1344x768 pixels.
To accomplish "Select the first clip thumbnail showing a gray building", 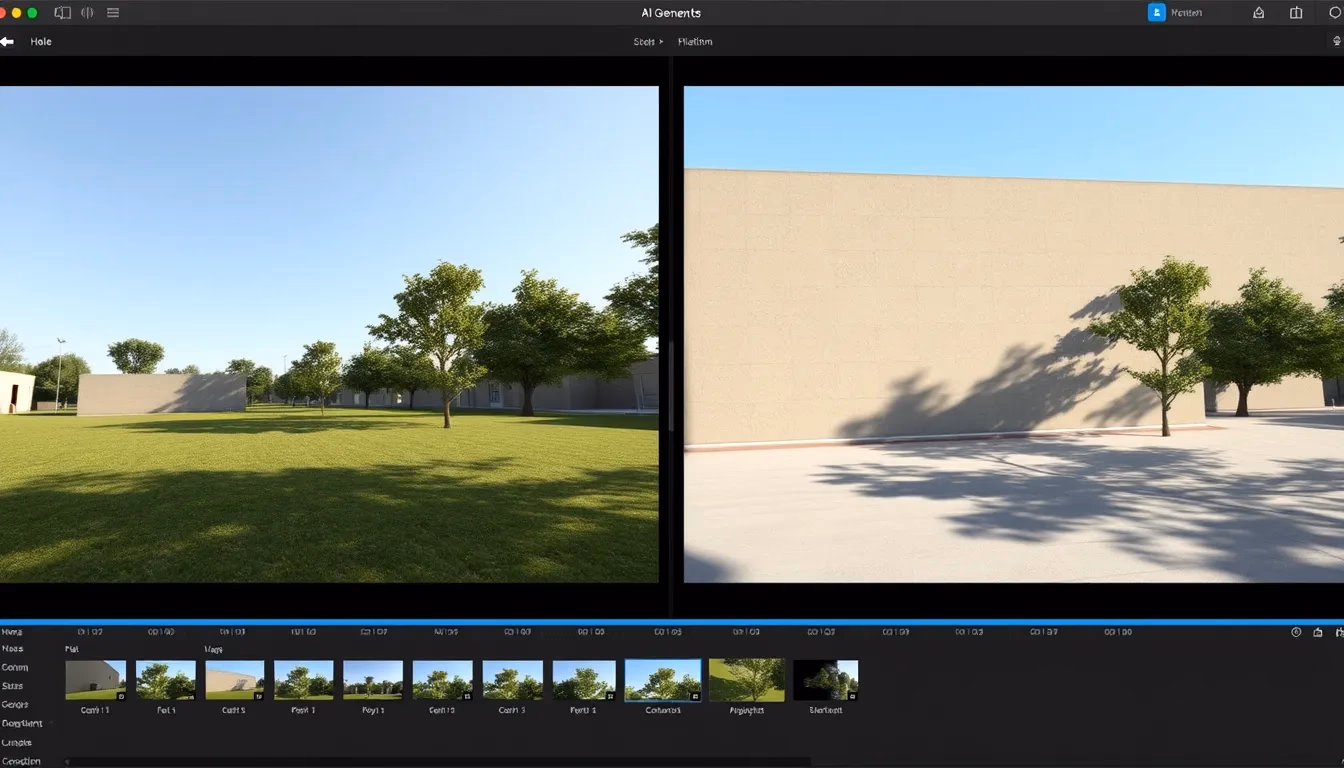I will tap(96, 680).
